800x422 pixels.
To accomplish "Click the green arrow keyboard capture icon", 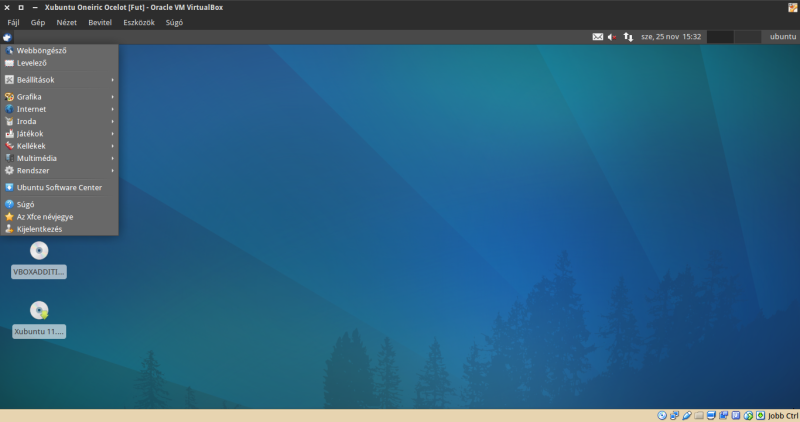I will click(x=760, y=415).
